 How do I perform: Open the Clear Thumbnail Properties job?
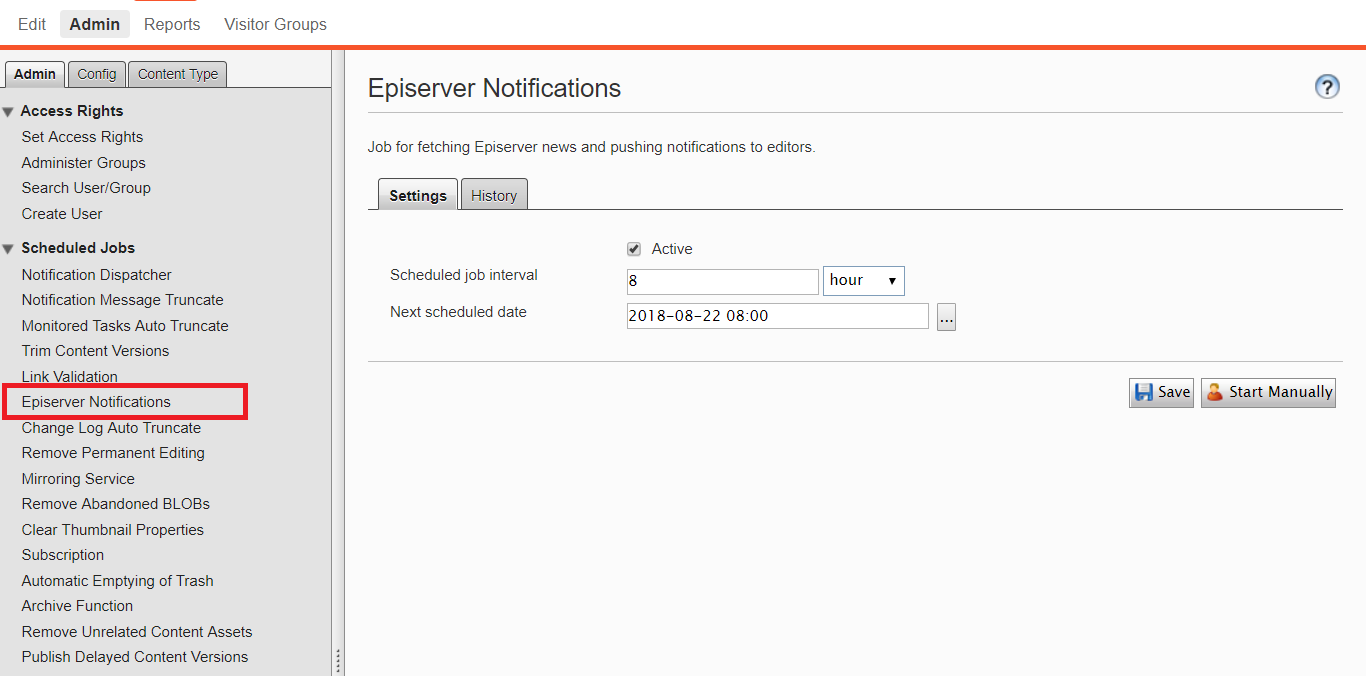(113, 530)
